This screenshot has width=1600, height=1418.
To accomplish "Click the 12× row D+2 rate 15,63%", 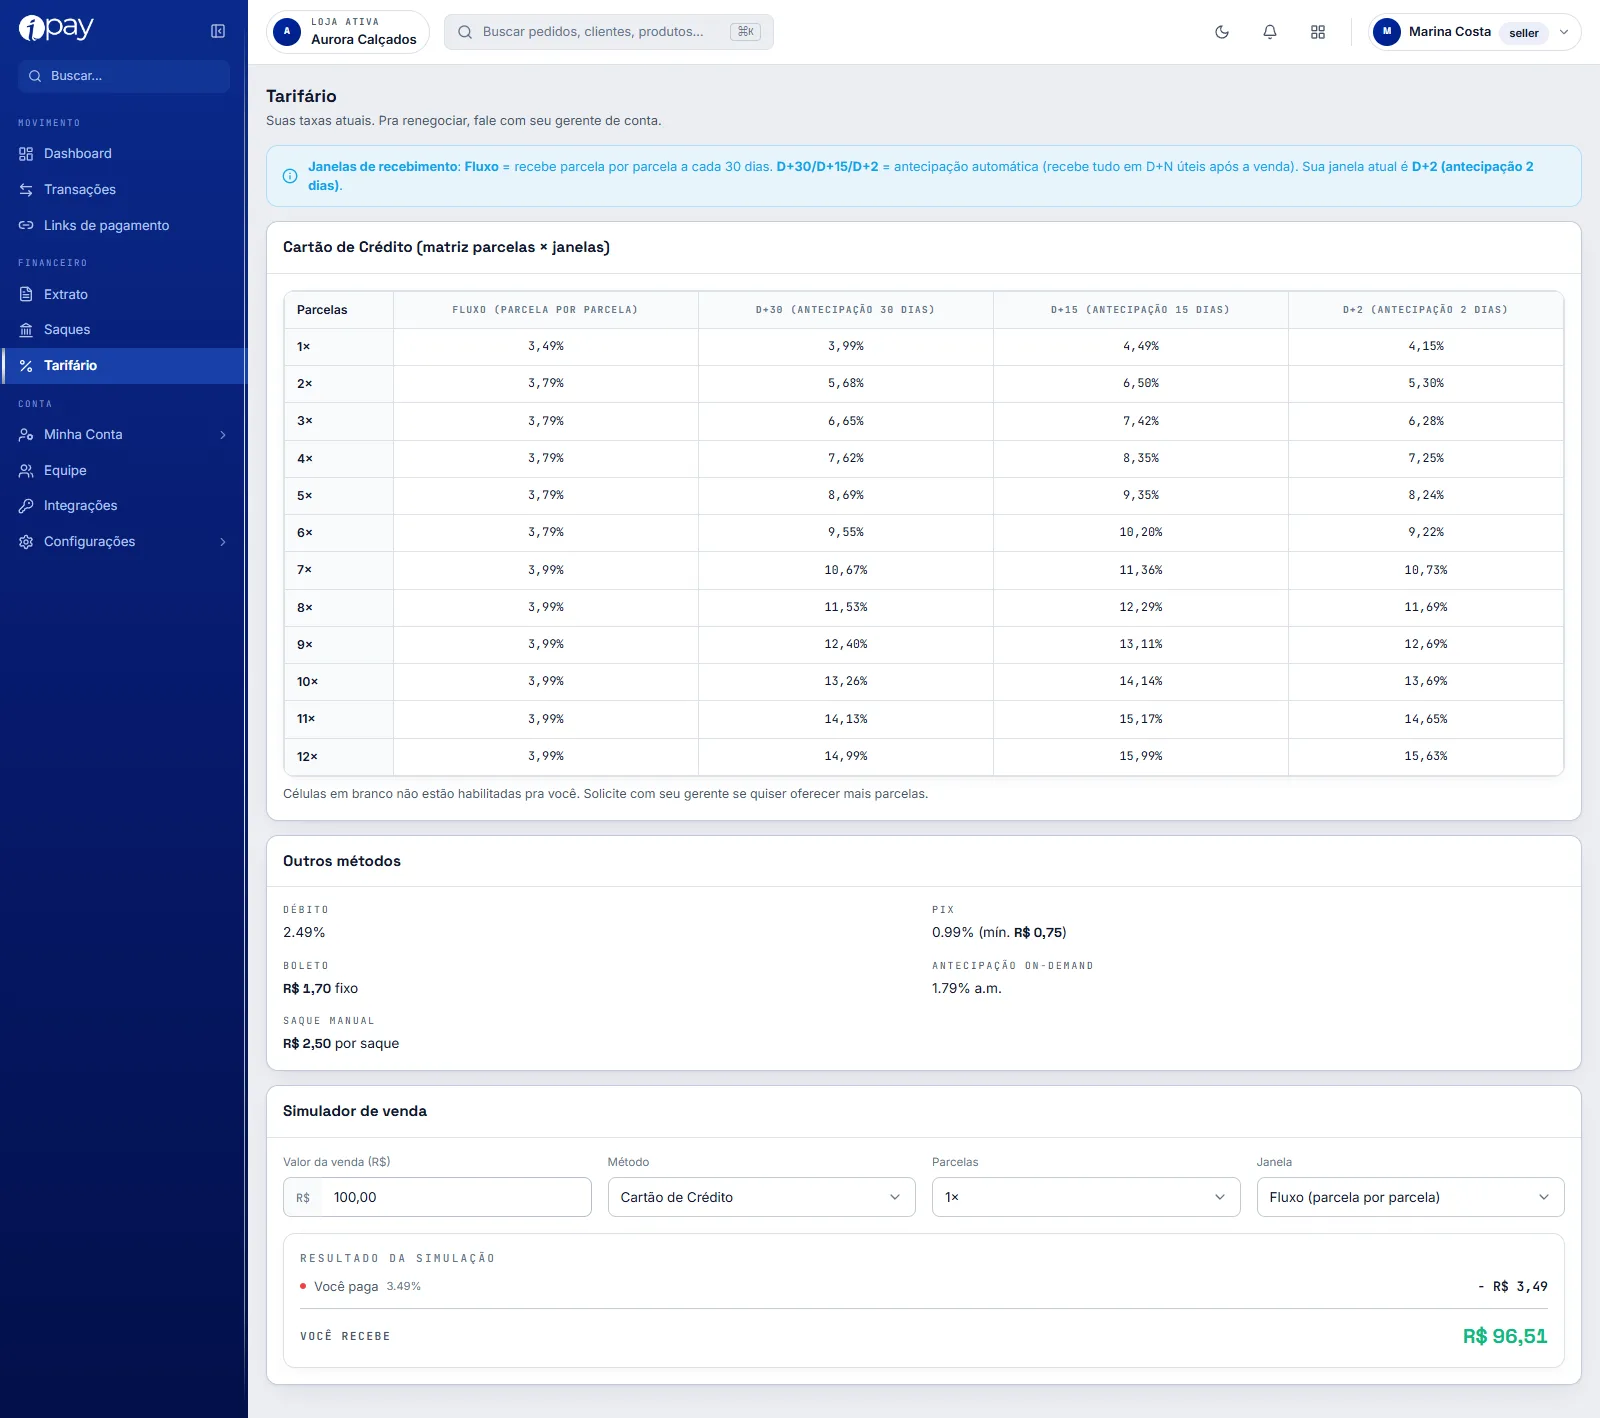I will [x=1426, y=757].
